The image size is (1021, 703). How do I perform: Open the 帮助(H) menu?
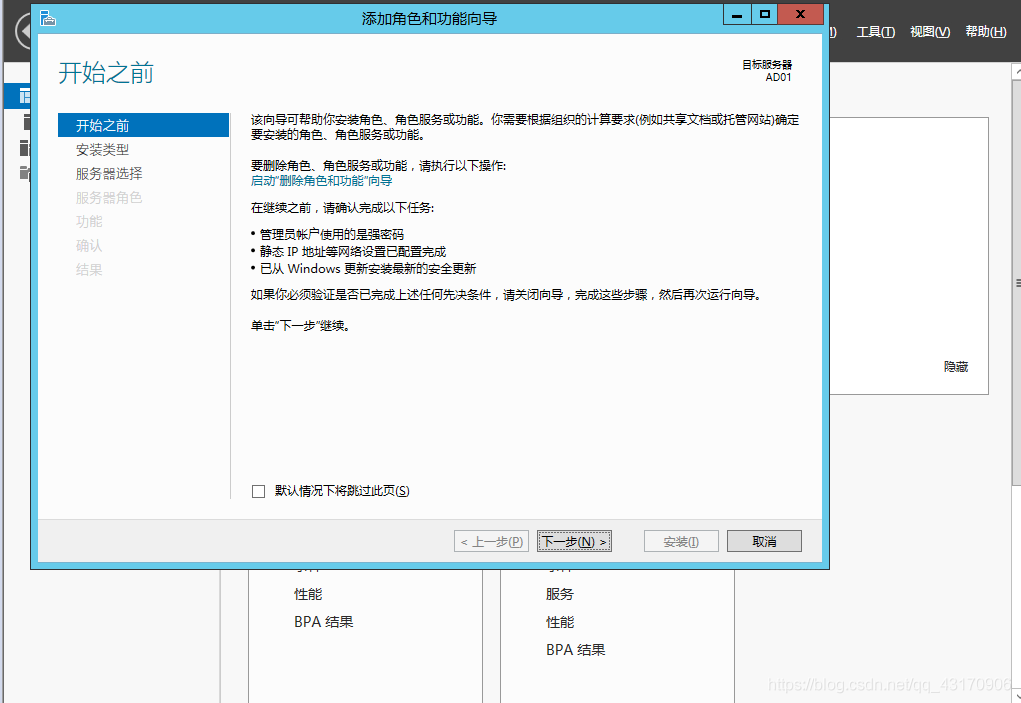[x=985, y=32]
